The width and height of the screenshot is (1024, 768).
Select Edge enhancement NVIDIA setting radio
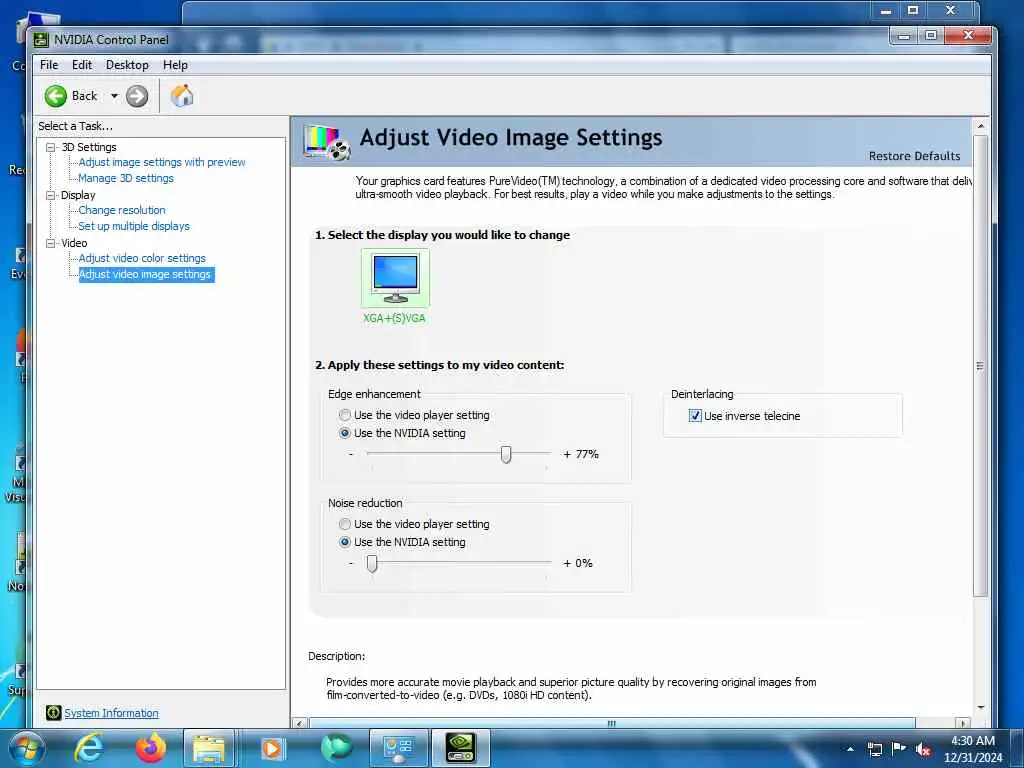[x=345, y=433]
